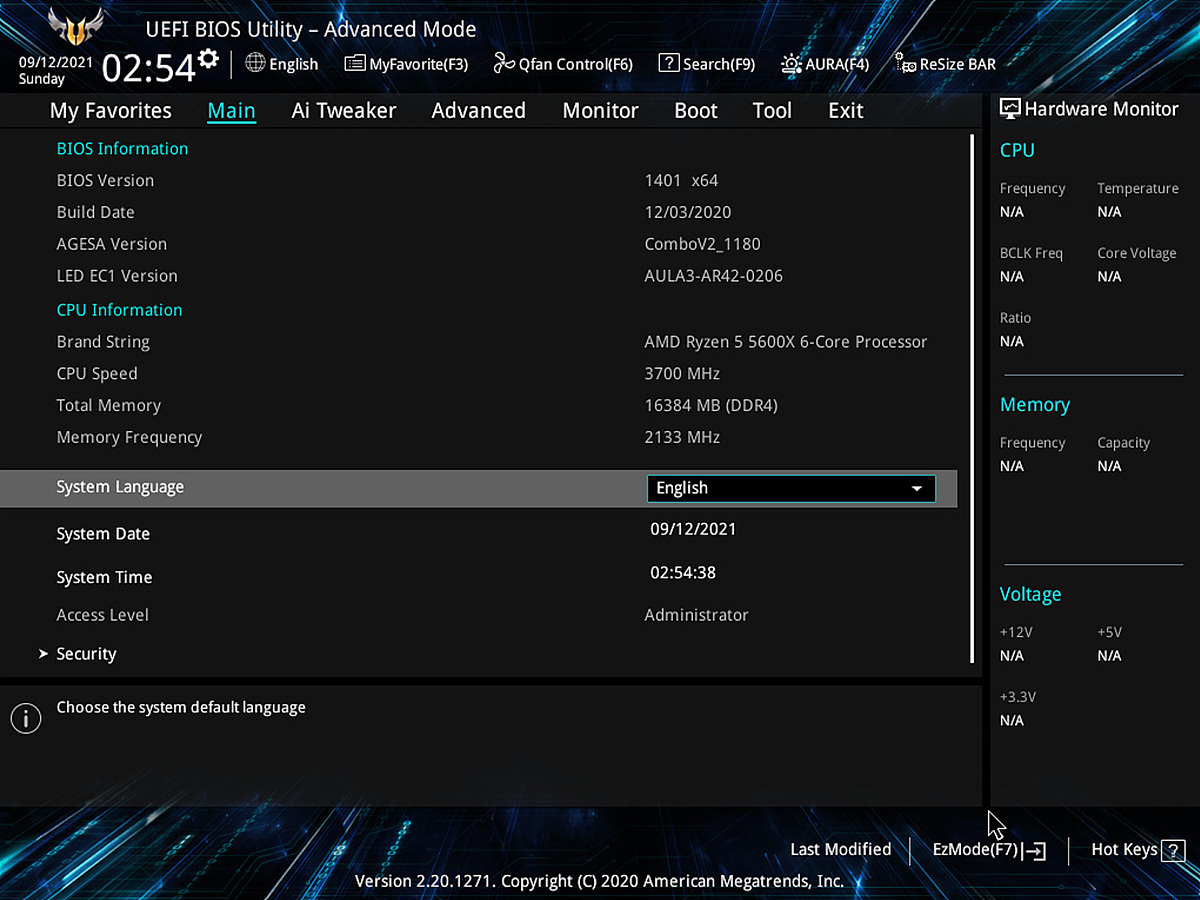Image resolution: width=1200 pixels, height=900 pixels.
Task: Click the globe language icon
Action: point(255,63)
